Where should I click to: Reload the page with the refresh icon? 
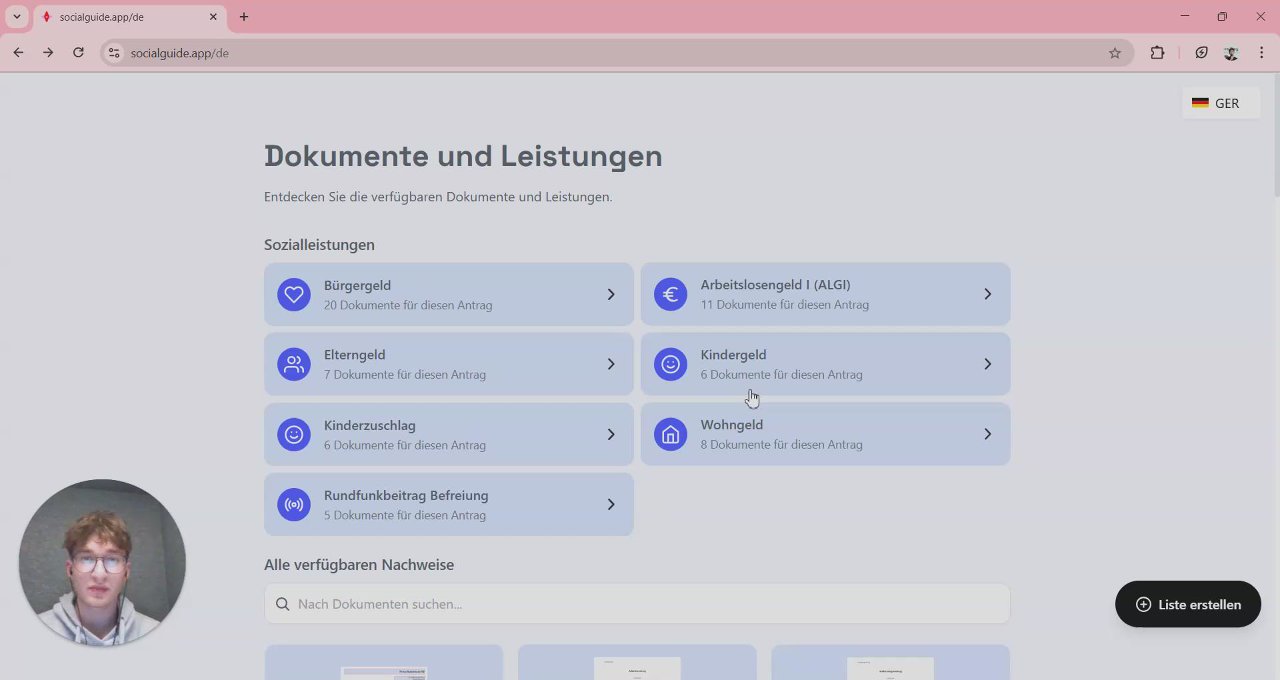[x=78, y=53]
